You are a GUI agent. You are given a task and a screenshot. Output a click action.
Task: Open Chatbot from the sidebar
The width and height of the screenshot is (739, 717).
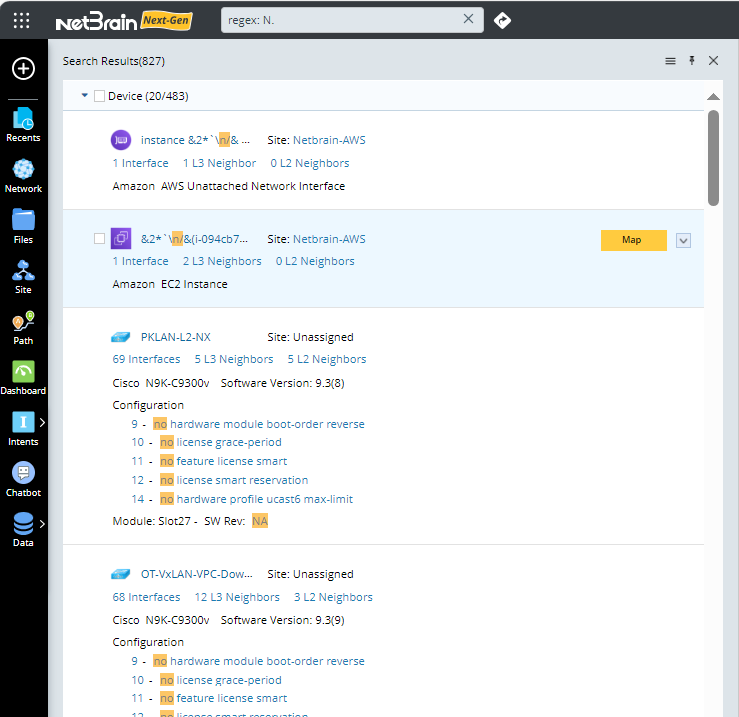click(x=23, y=480)
